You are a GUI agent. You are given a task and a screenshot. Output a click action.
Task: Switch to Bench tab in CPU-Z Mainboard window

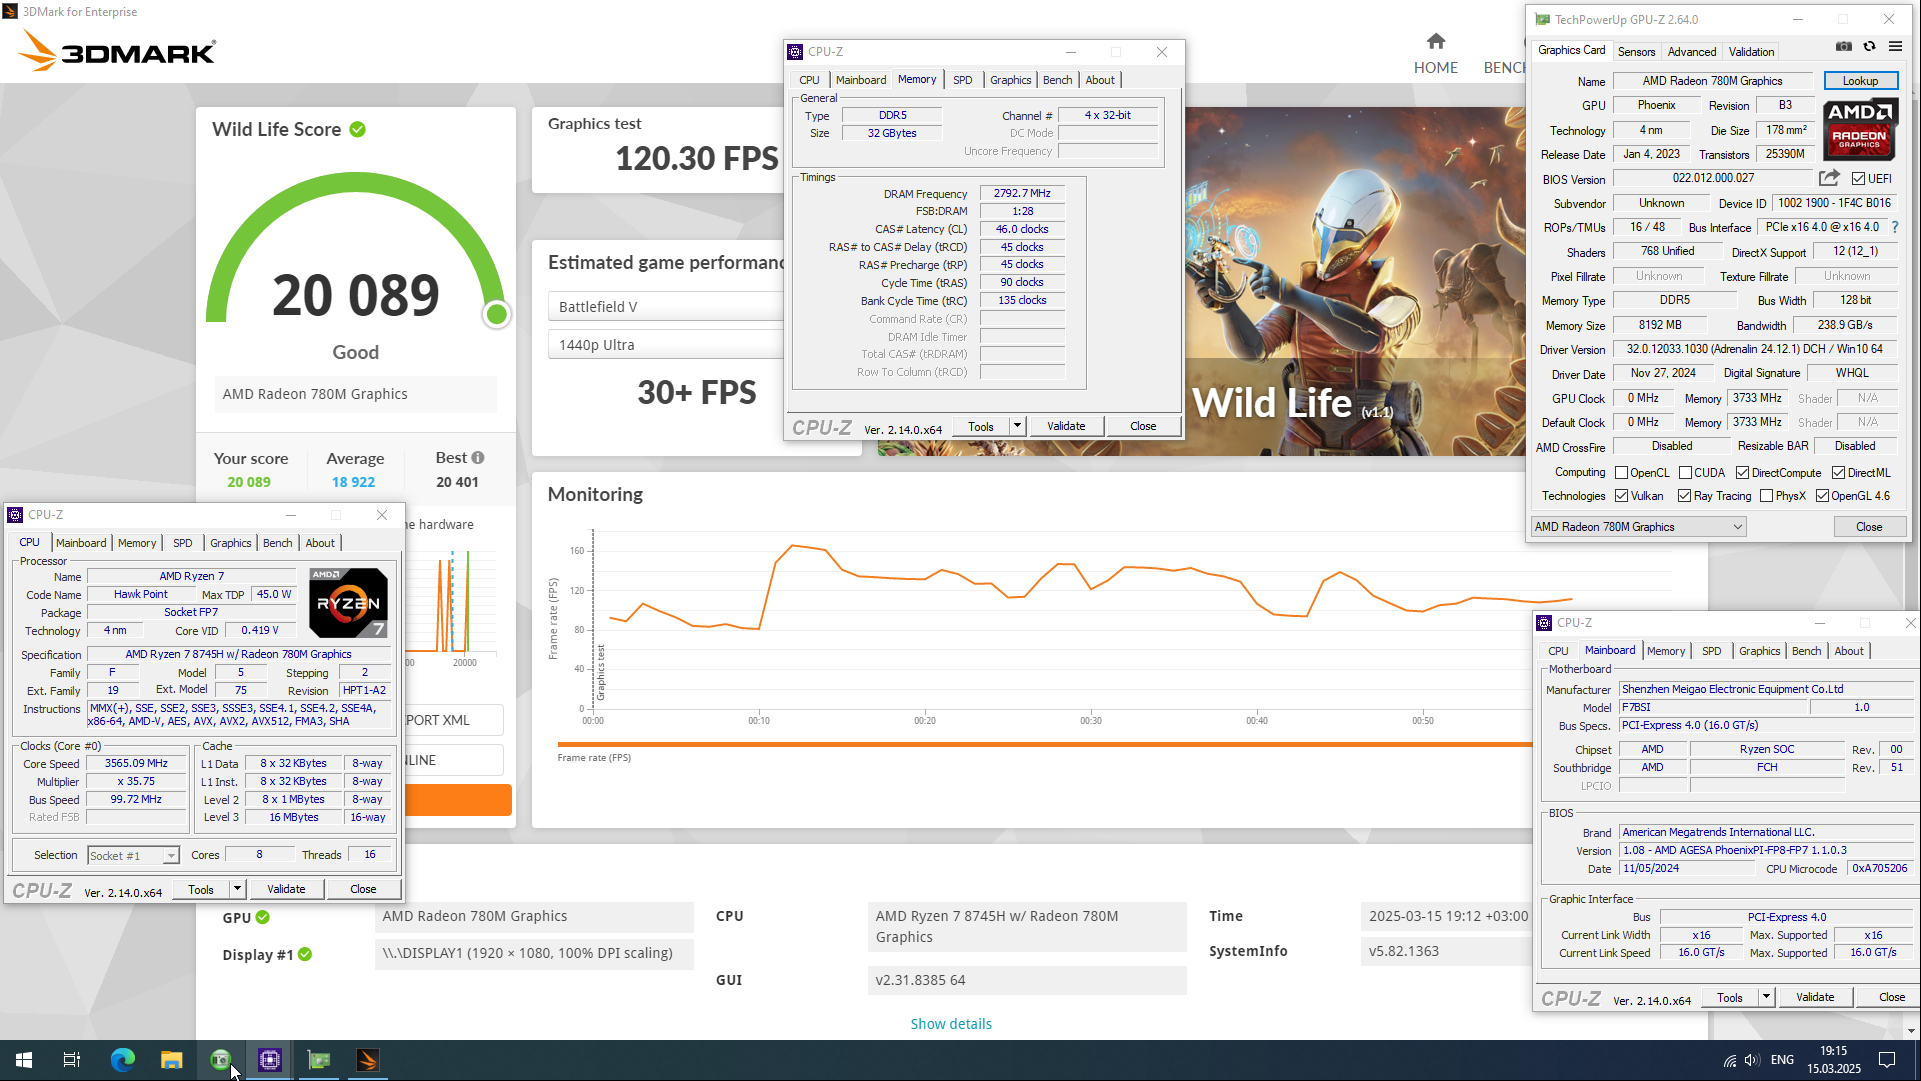pos(1806,651)
